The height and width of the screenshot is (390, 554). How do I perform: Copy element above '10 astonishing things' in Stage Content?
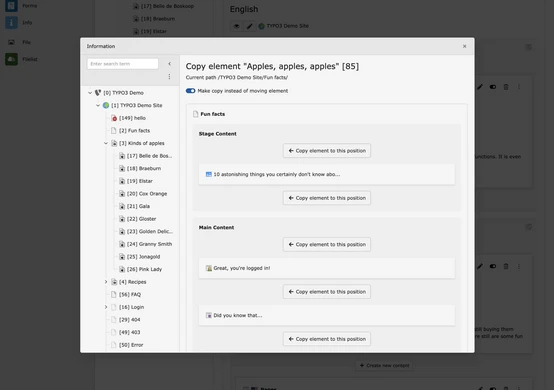coord(327,151)
